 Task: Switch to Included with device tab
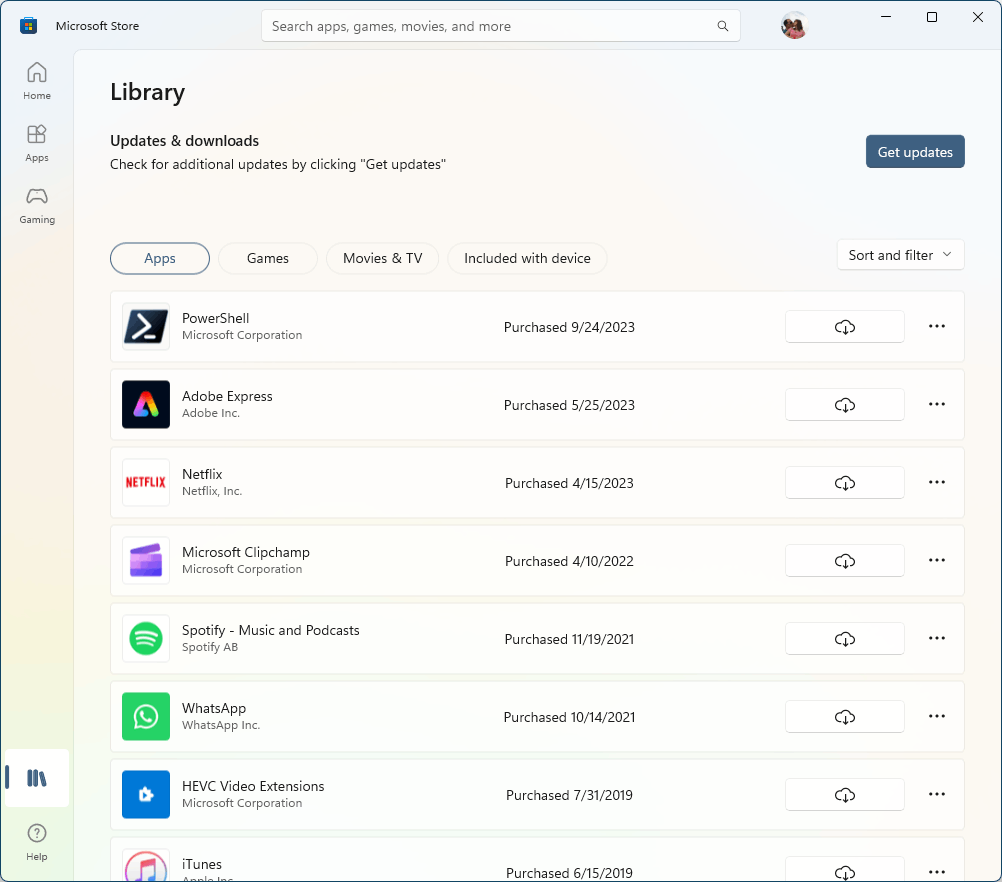tap(527, 258)
